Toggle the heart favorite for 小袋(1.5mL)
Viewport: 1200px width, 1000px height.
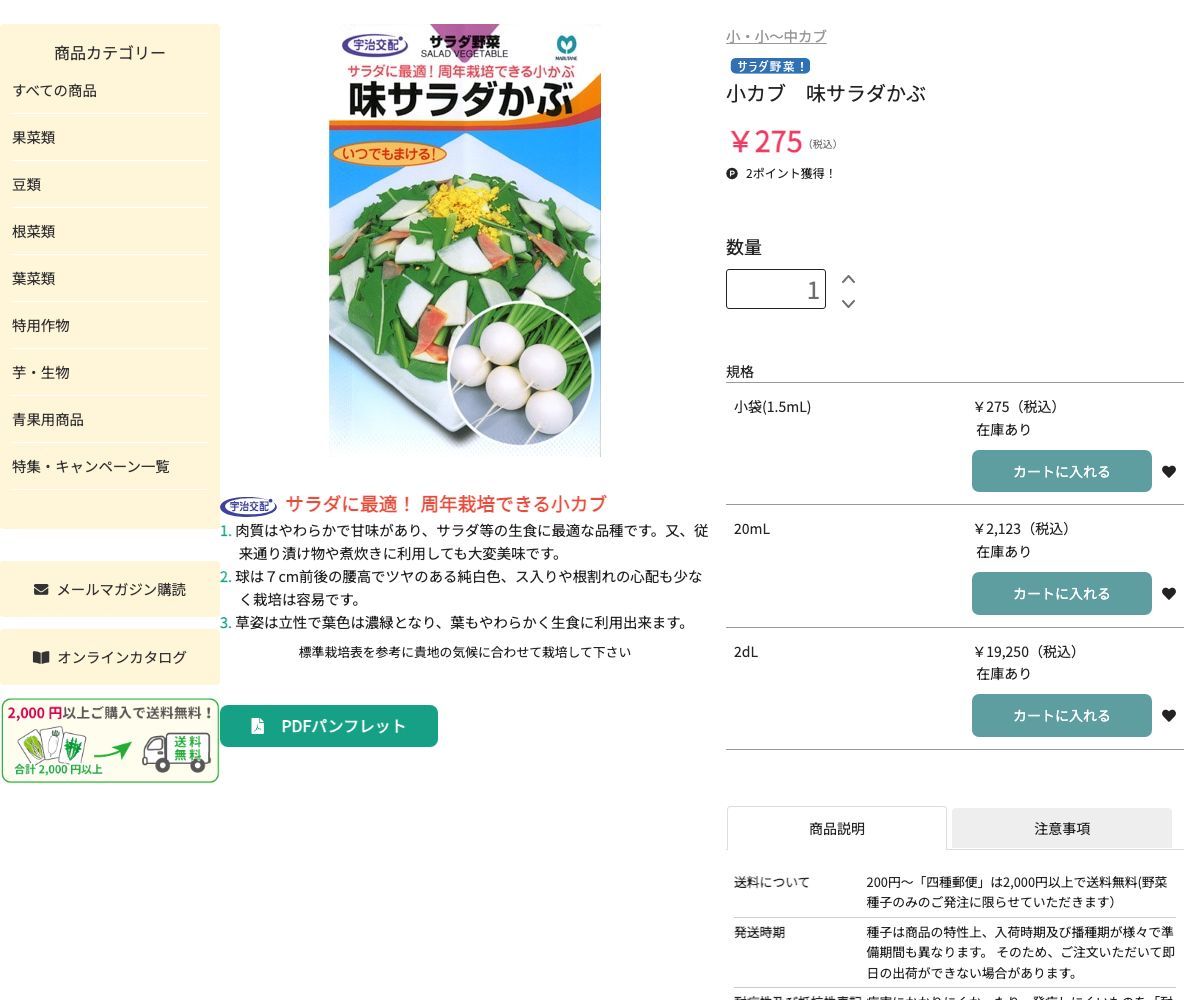[1169, 471]
